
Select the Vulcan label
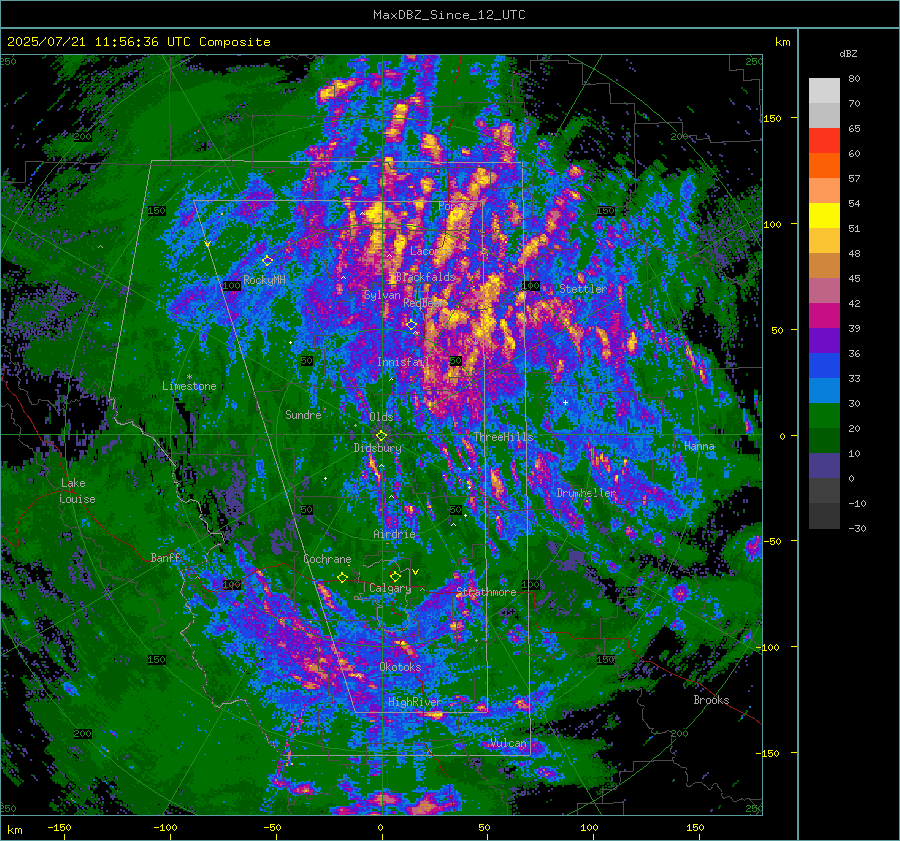pos(508,743)
